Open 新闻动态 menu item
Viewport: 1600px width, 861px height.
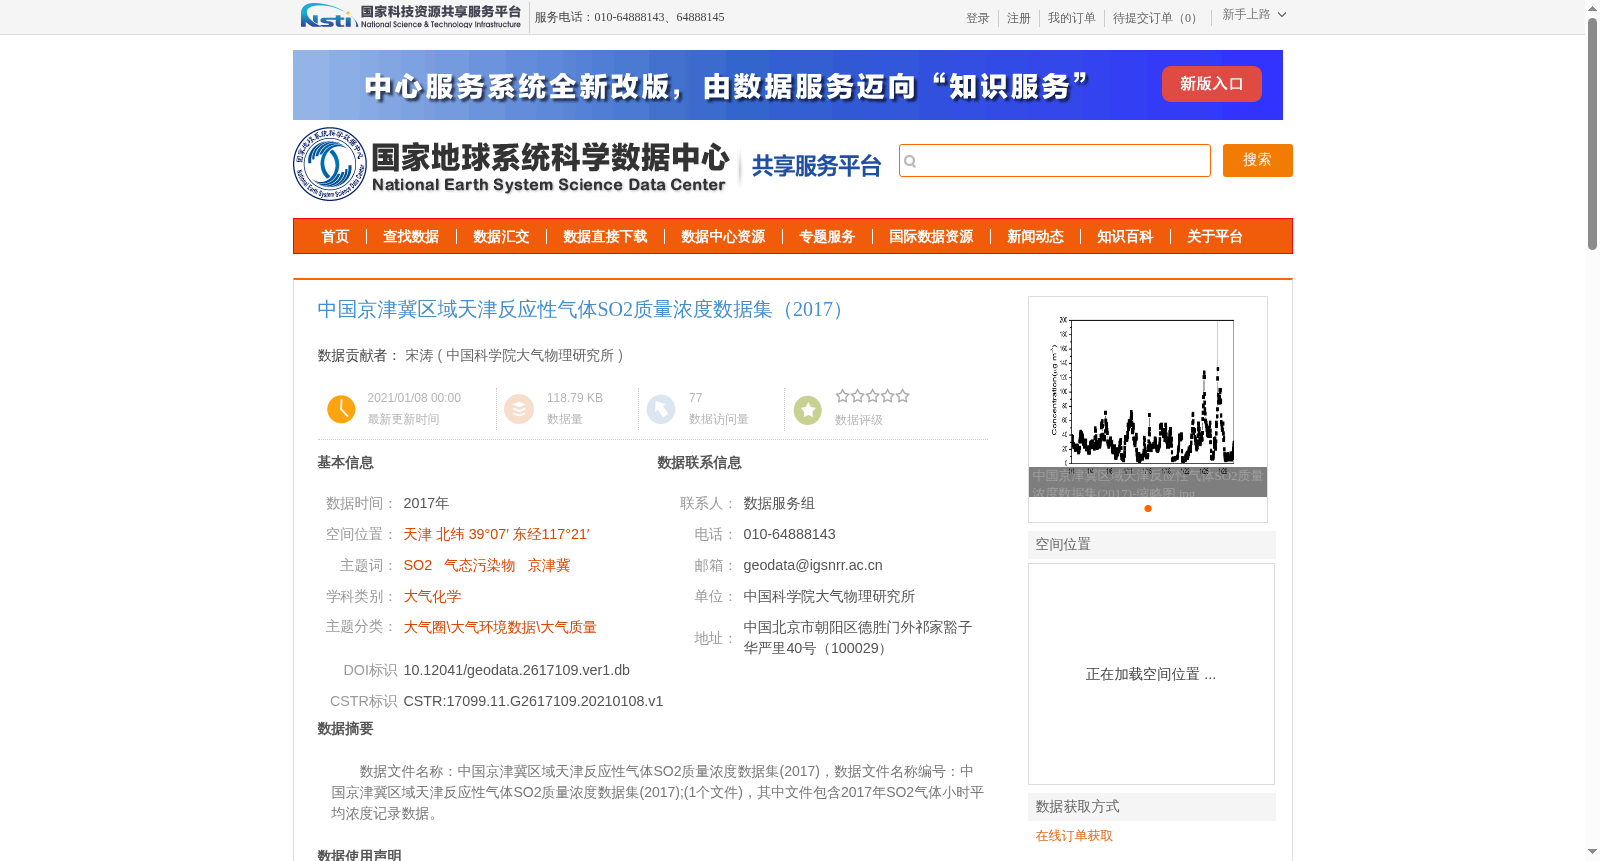[1035, 237]
